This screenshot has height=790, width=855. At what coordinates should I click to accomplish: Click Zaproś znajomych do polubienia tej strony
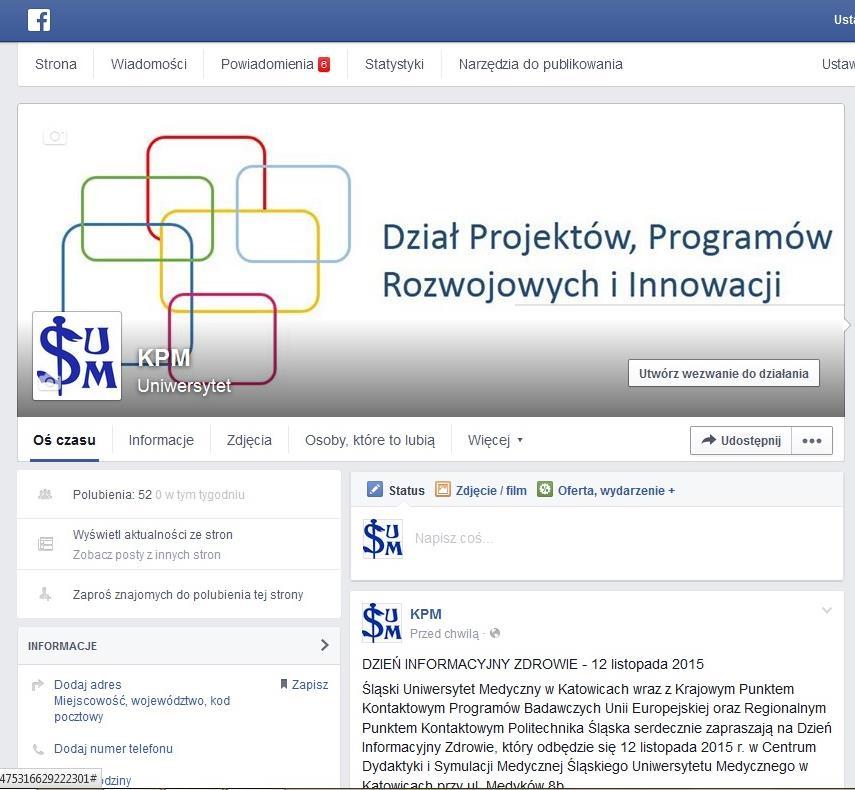pos(188,595)
